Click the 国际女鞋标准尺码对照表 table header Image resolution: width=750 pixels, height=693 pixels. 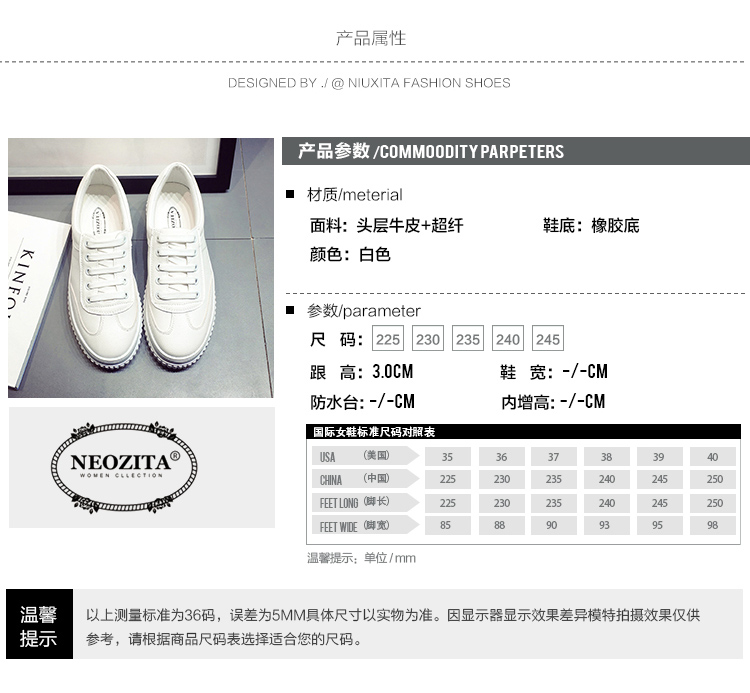pyautogui.click(x=523, y=432)
